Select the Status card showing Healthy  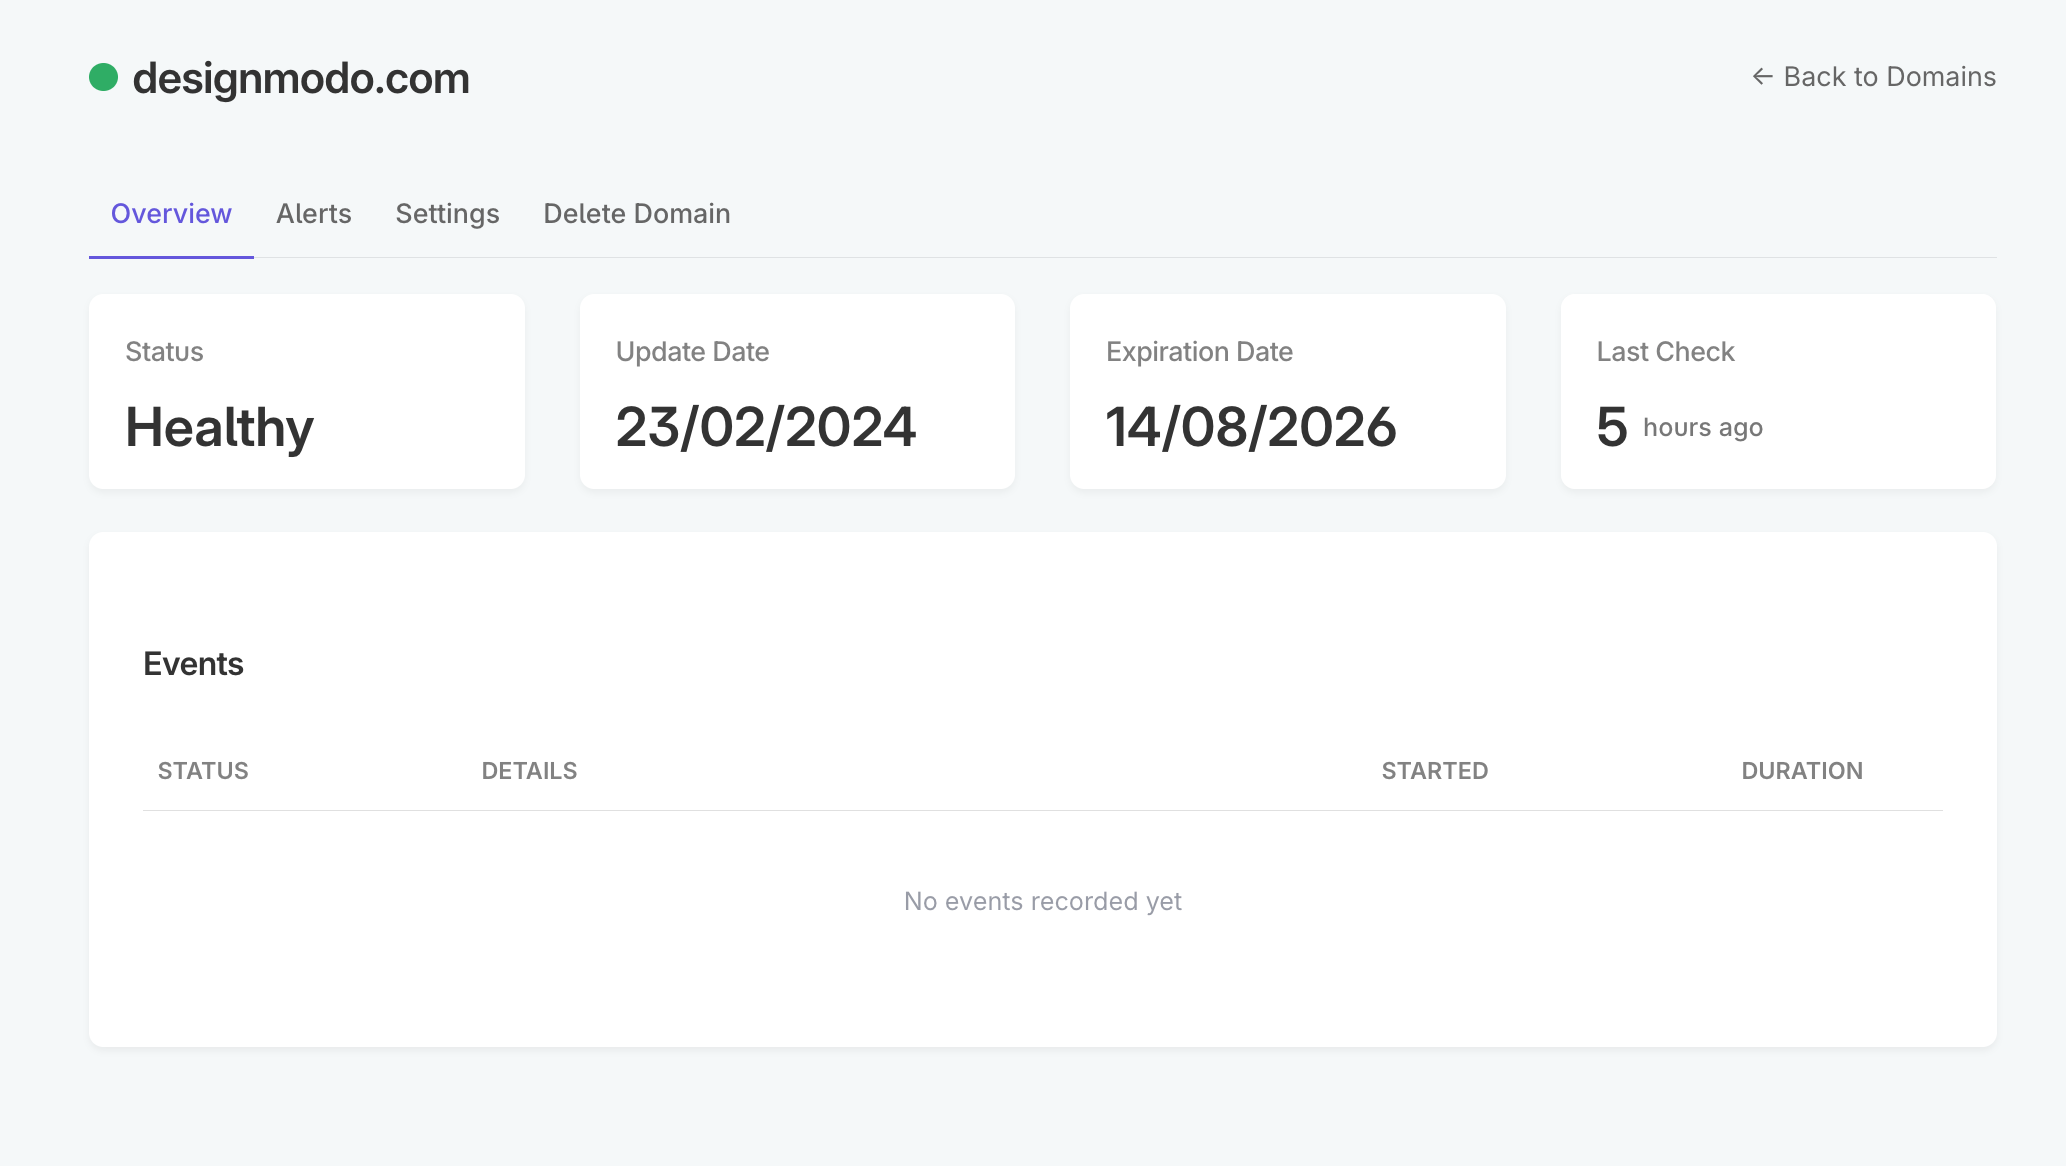click(306, 391)
